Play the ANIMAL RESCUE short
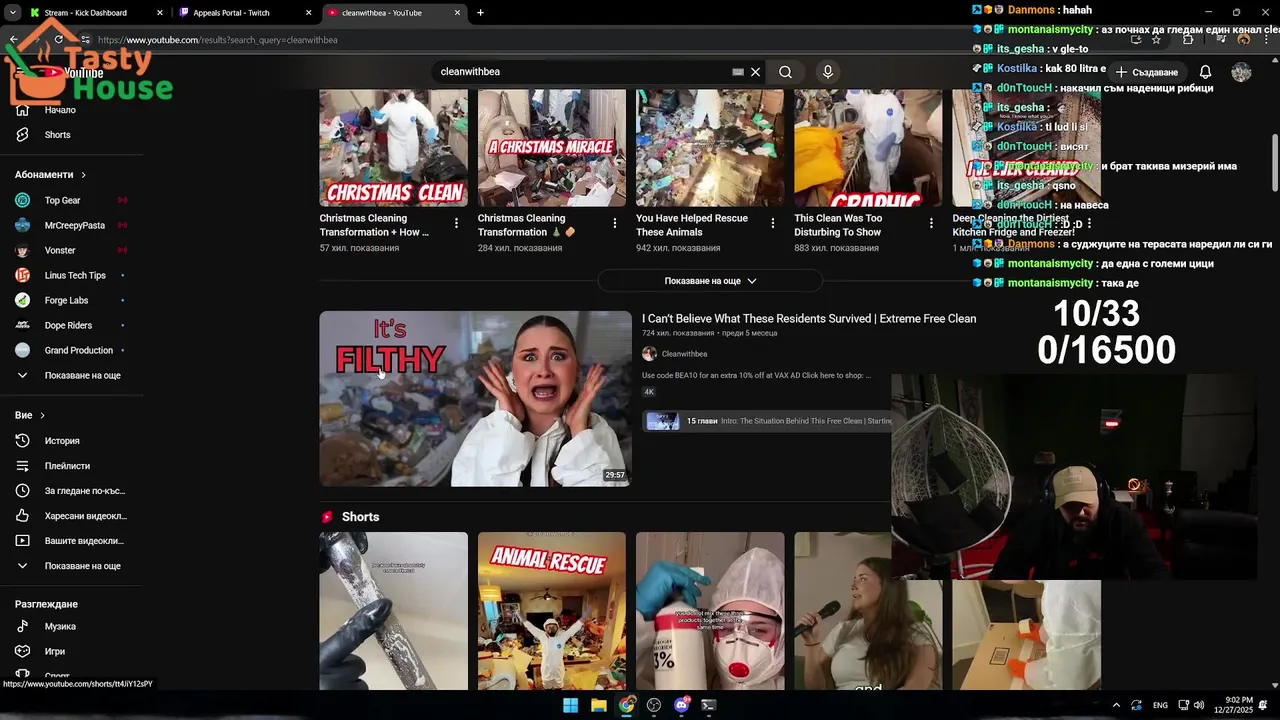 point(552,611)
